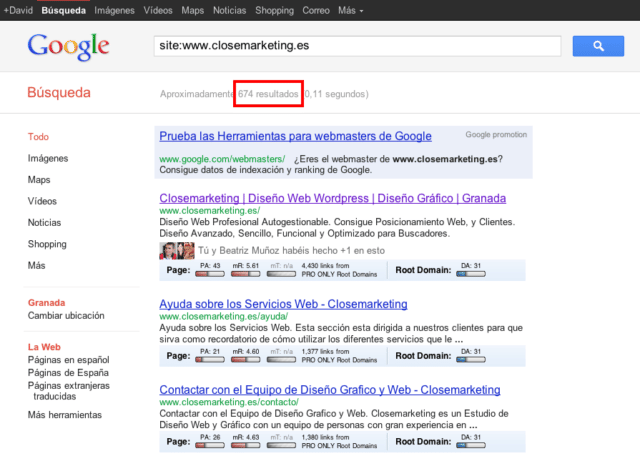Expand Más herramientas
Screen dimensions: 640x461
point(65,415)
